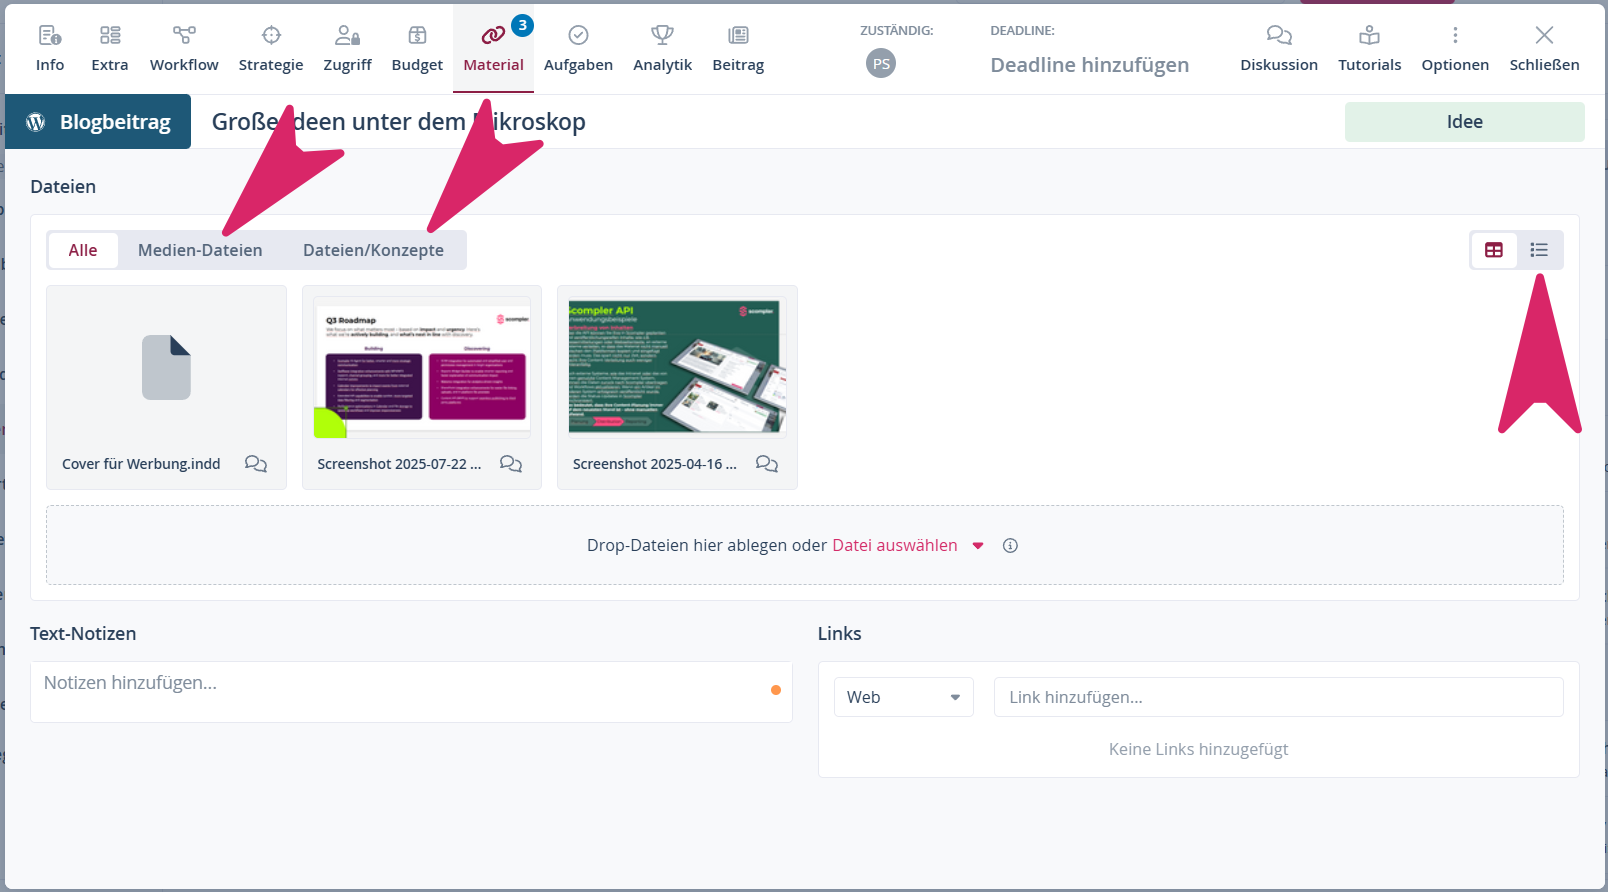The height and width of the screenshot is (892, 1608).
Task: Open the Strategie crosshair icon
Action: pyautogui.click(x=271, y=36)
